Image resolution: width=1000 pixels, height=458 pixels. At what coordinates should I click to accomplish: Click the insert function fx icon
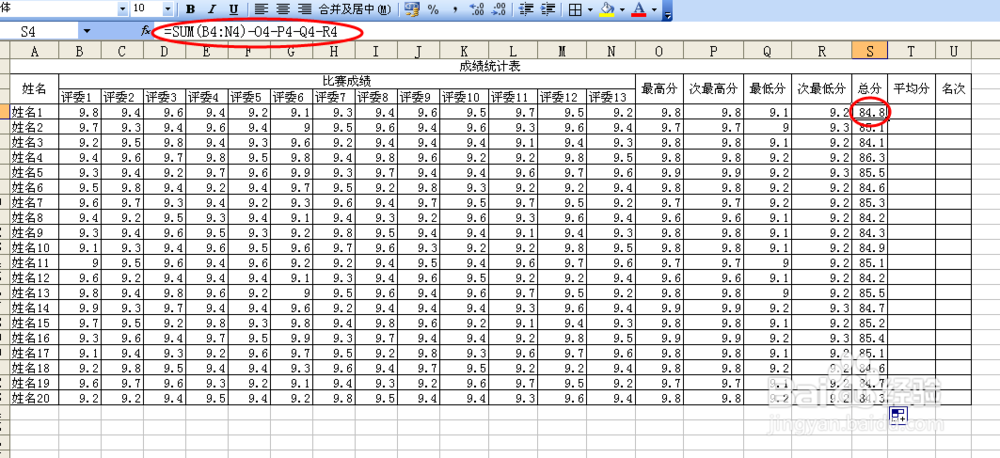click(x=145, y=31)
